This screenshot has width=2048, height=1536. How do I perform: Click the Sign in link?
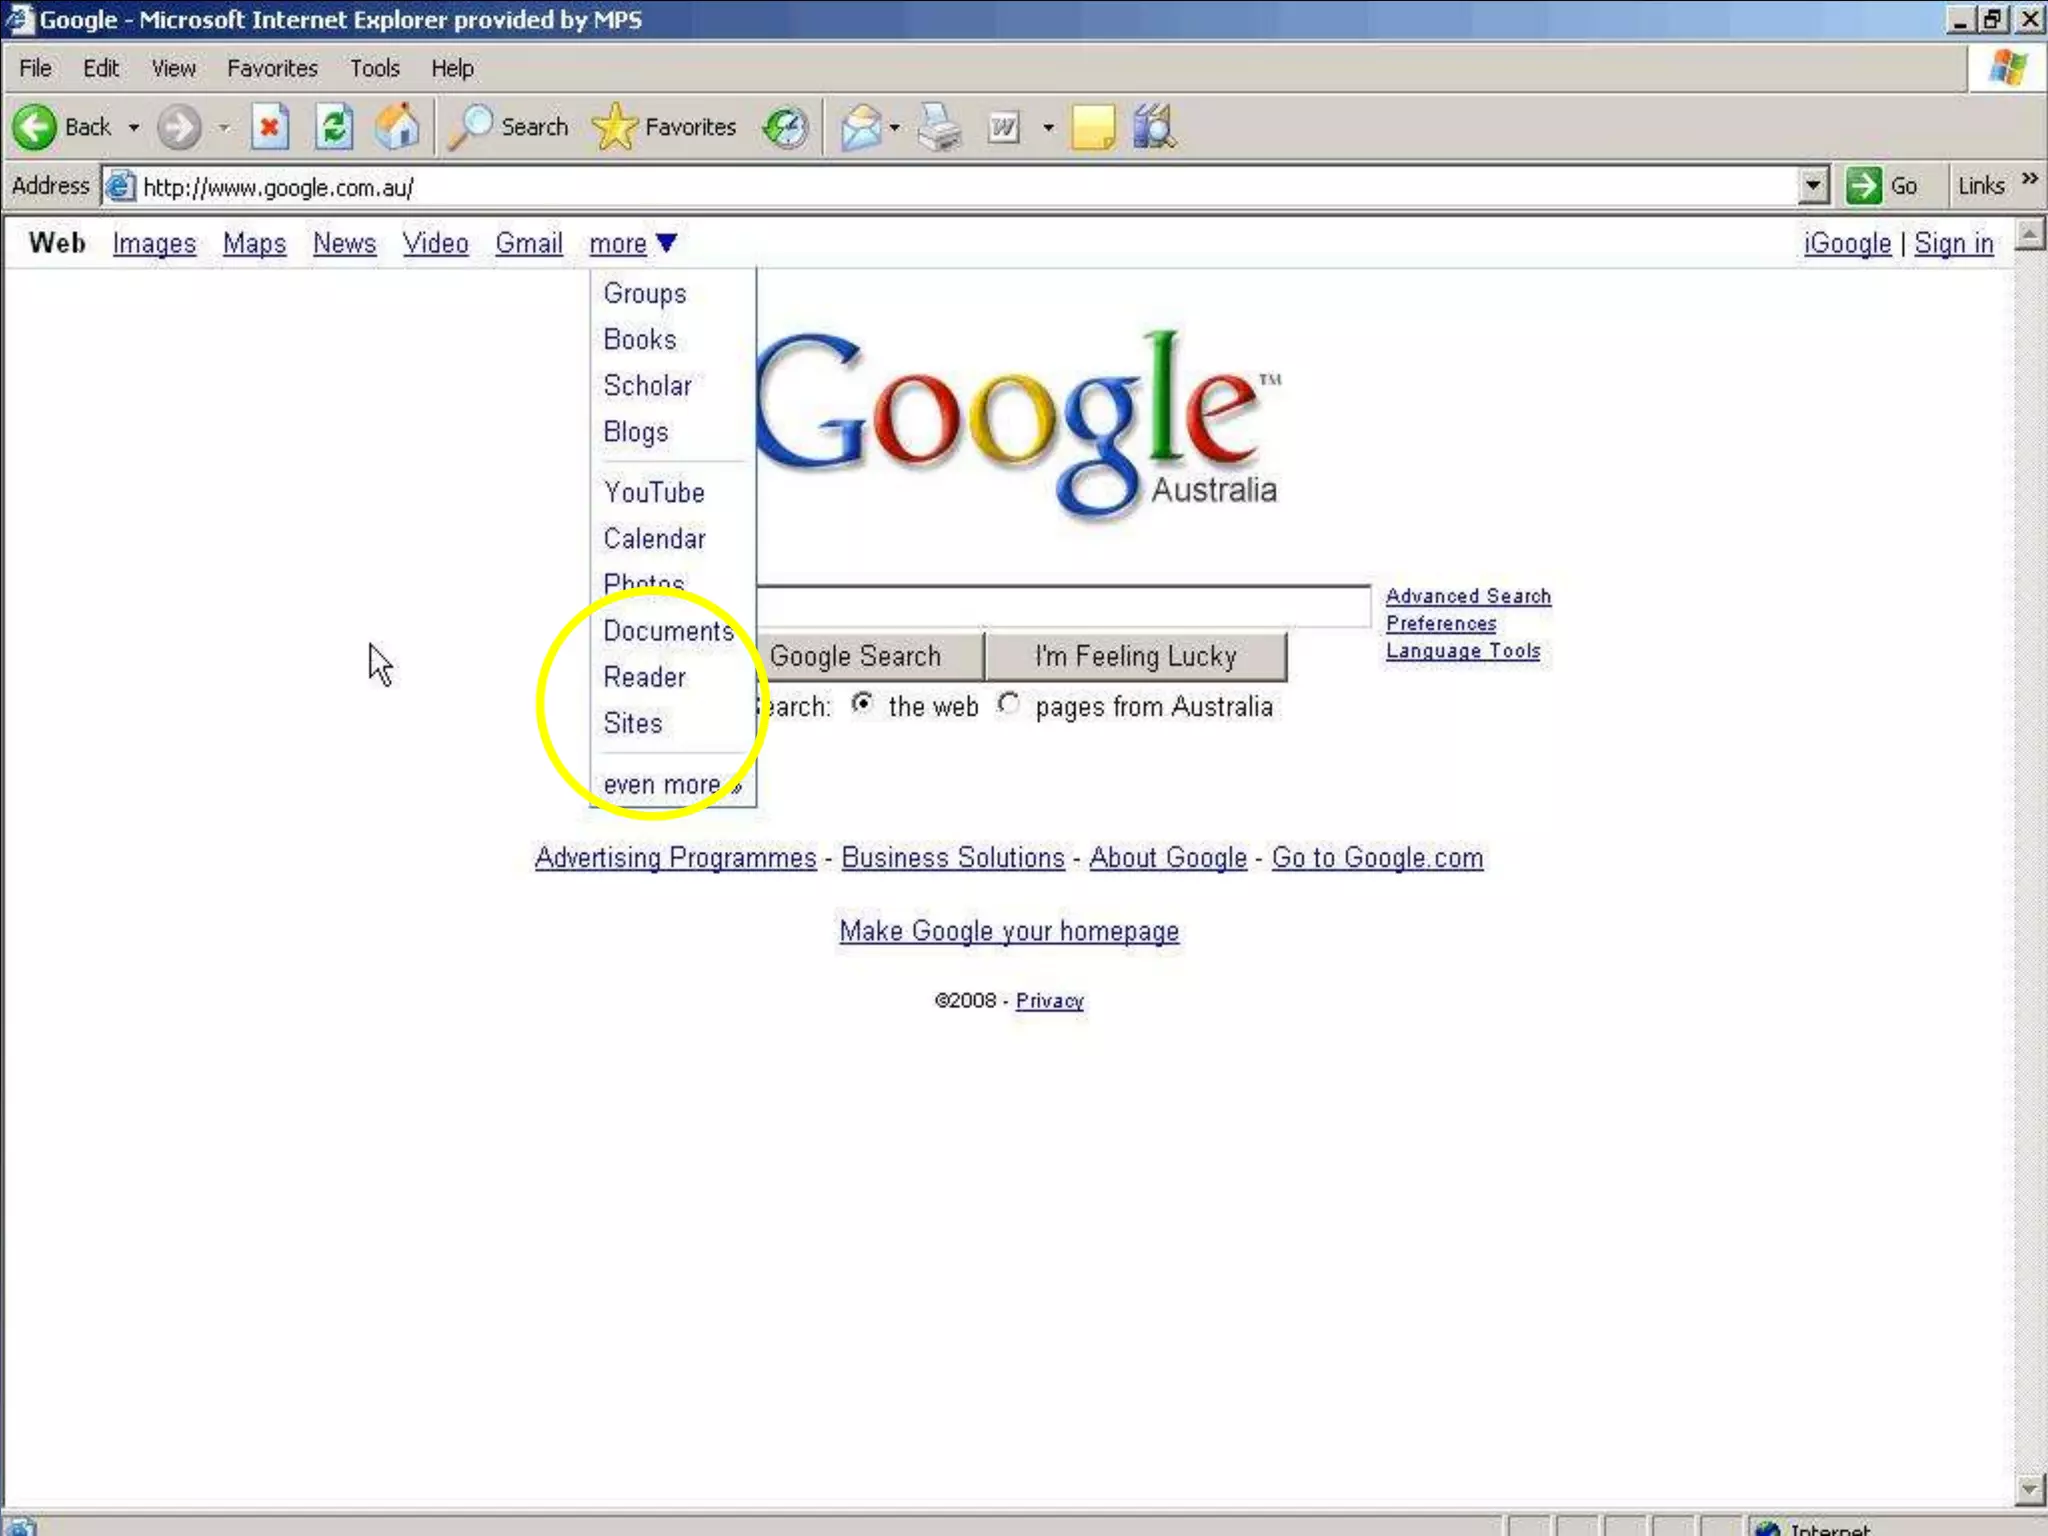[x=1953, y=243]
